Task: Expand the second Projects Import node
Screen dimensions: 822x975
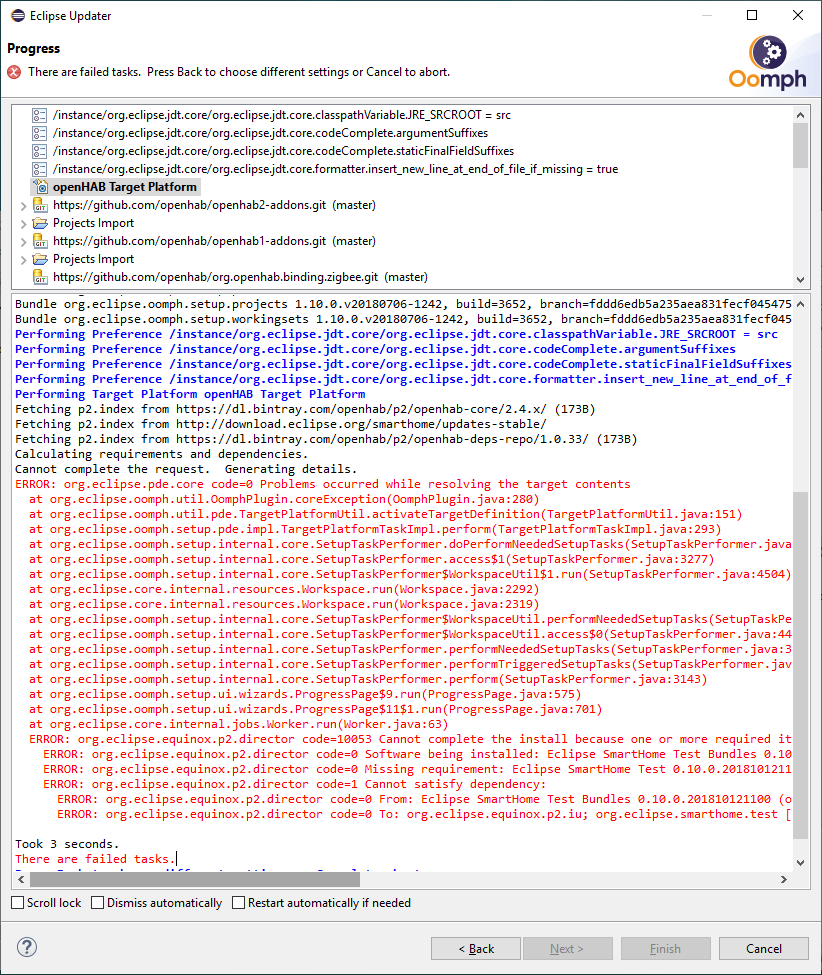Action: click(x=23, y=260)
